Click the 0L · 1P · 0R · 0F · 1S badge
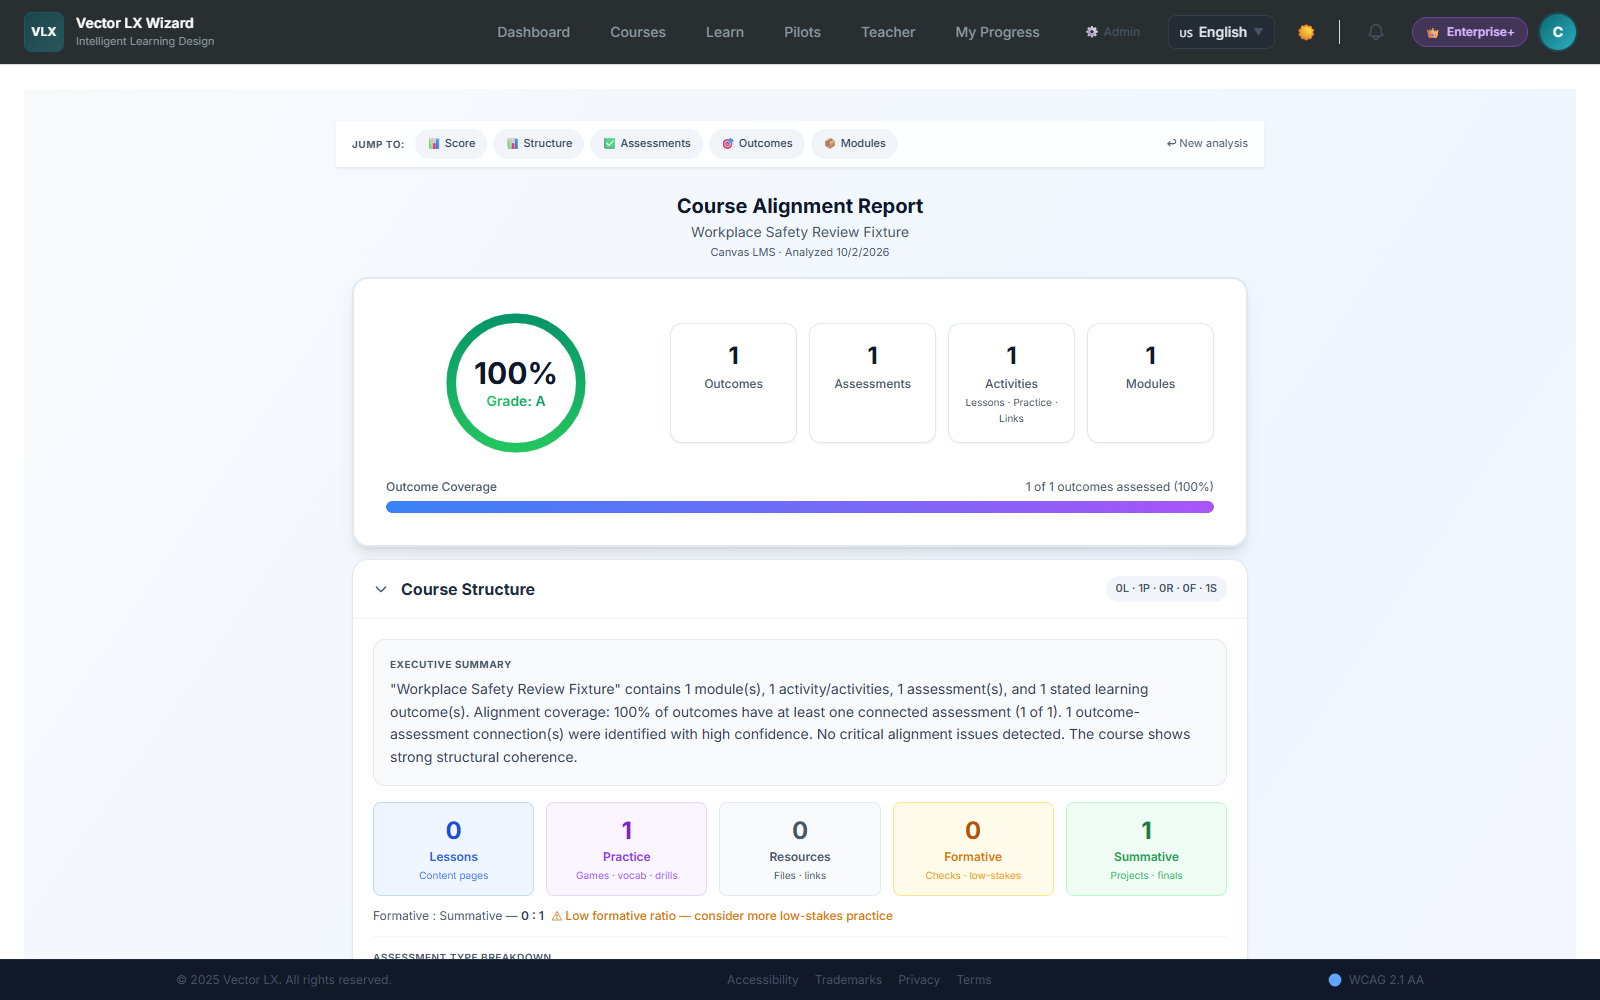Image resolution: width=1600 pixels, height=1000 pixels. [1166, 589]
